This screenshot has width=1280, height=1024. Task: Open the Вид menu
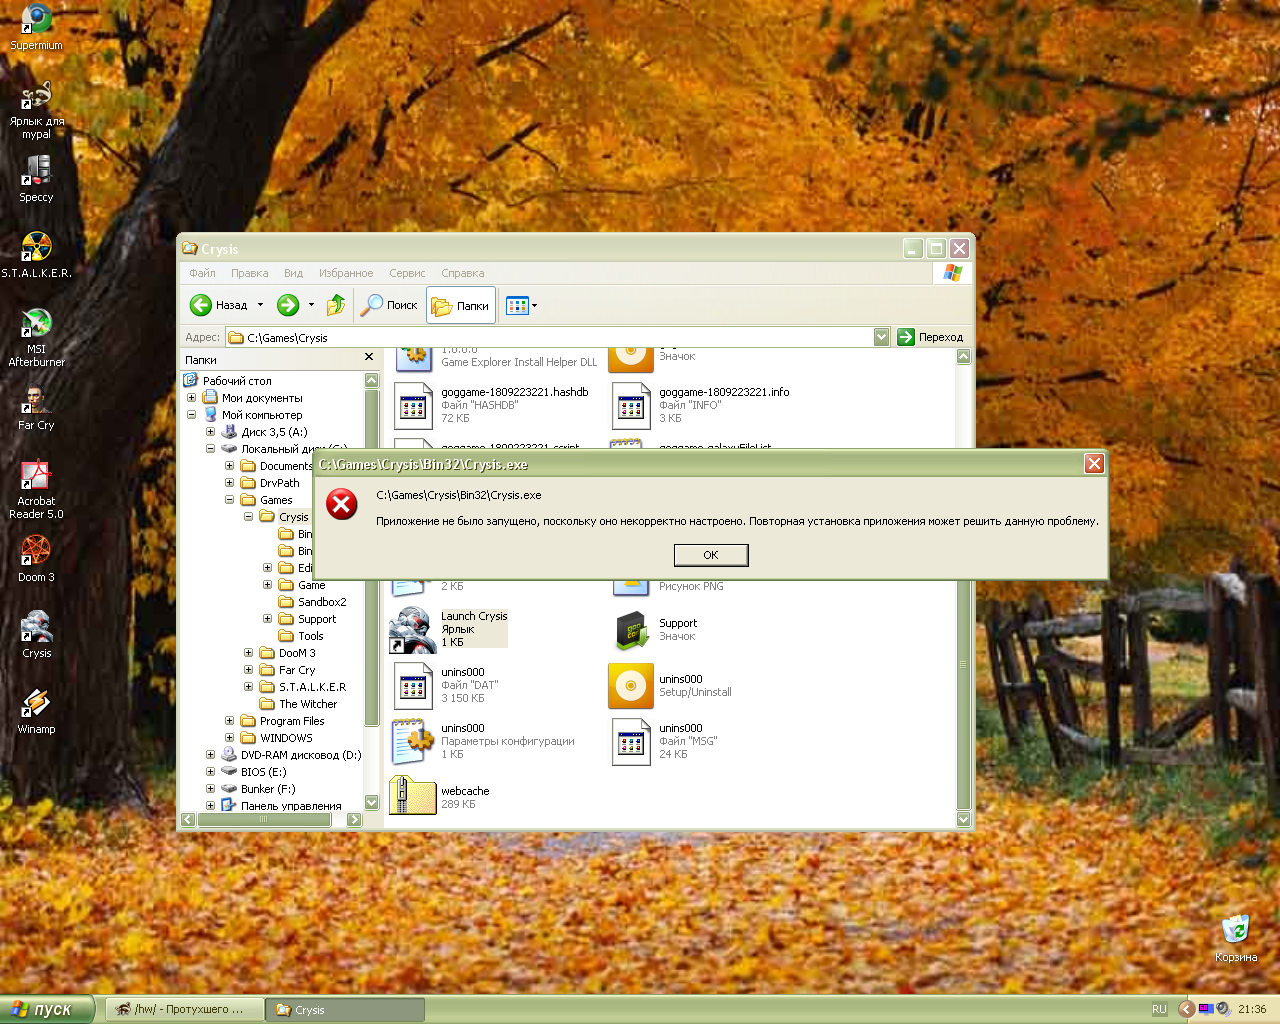[293, 273]
